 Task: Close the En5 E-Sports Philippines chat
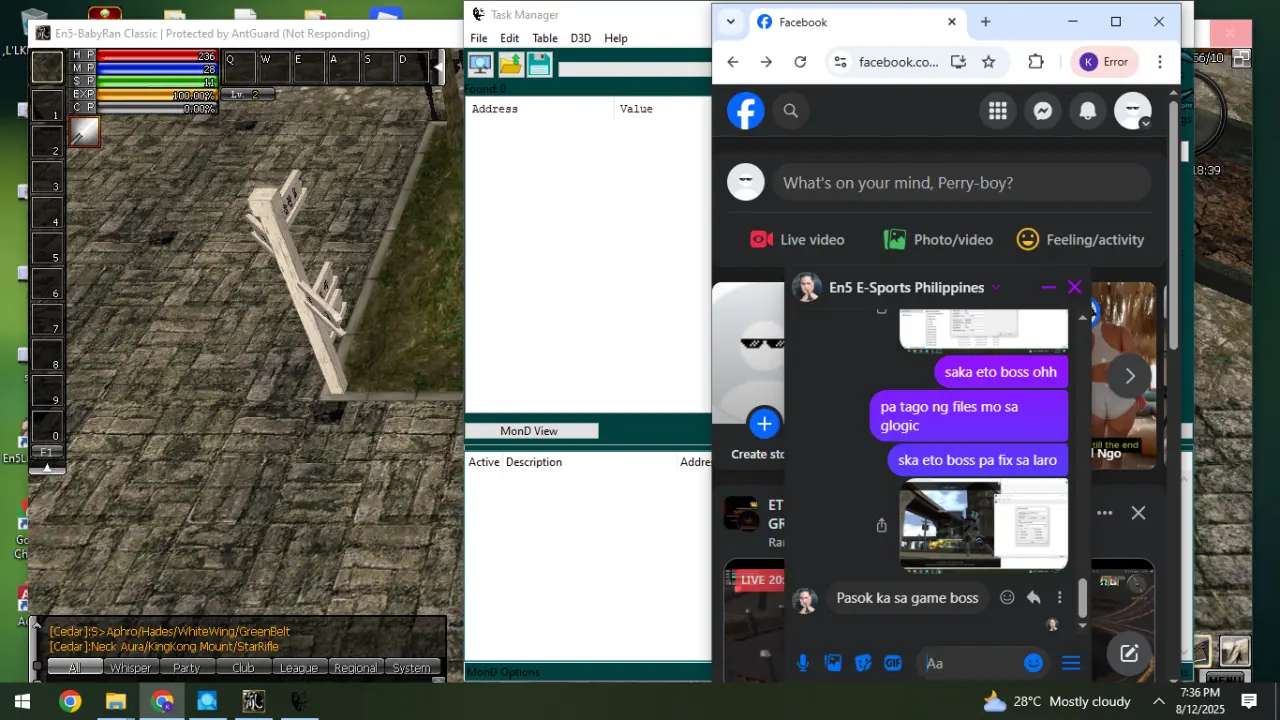click(1075, 288)
